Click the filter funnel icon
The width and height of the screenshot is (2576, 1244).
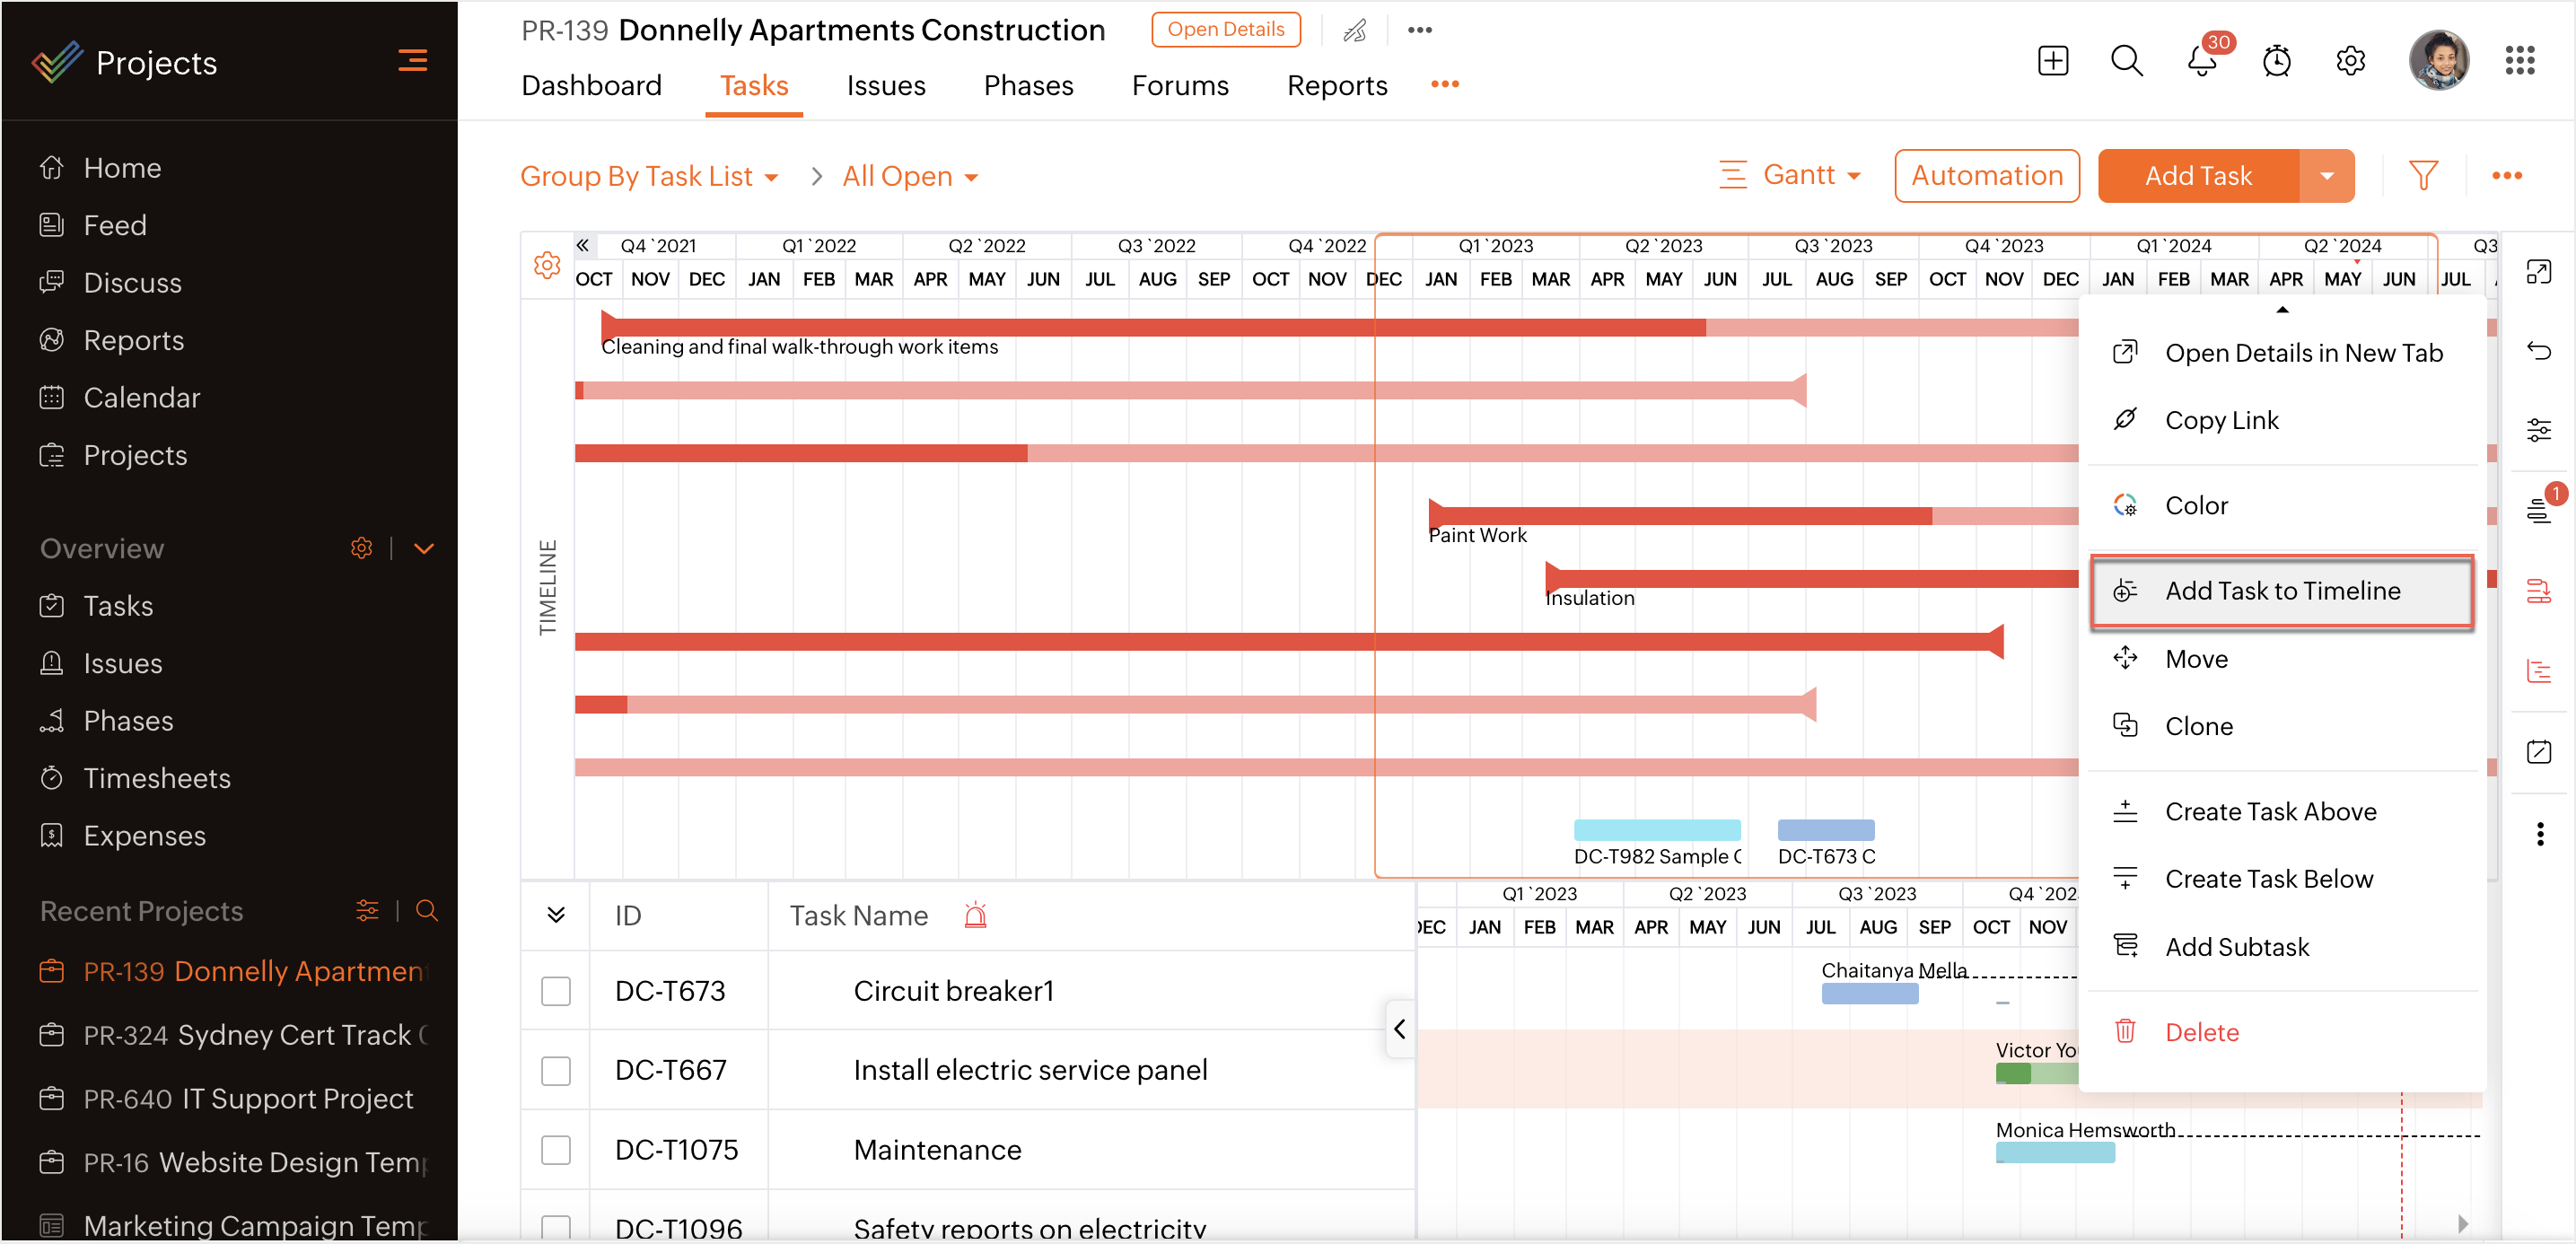click(x=2422, y=176)
